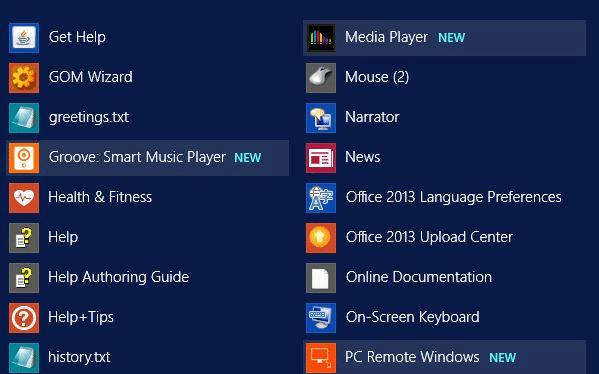Select the Help entry text
This screenshot has height=374, width=599.
point(63,237)
